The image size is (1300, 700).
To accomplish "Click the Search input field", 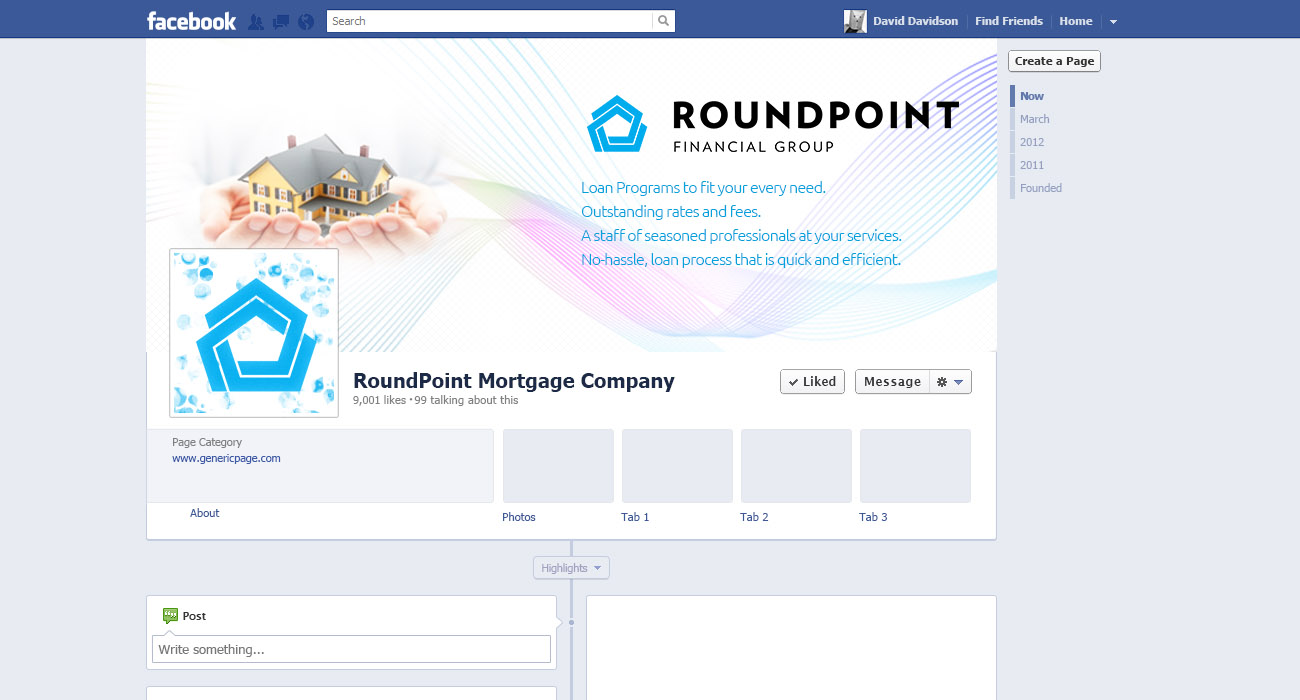I will (x=490, y=21).
